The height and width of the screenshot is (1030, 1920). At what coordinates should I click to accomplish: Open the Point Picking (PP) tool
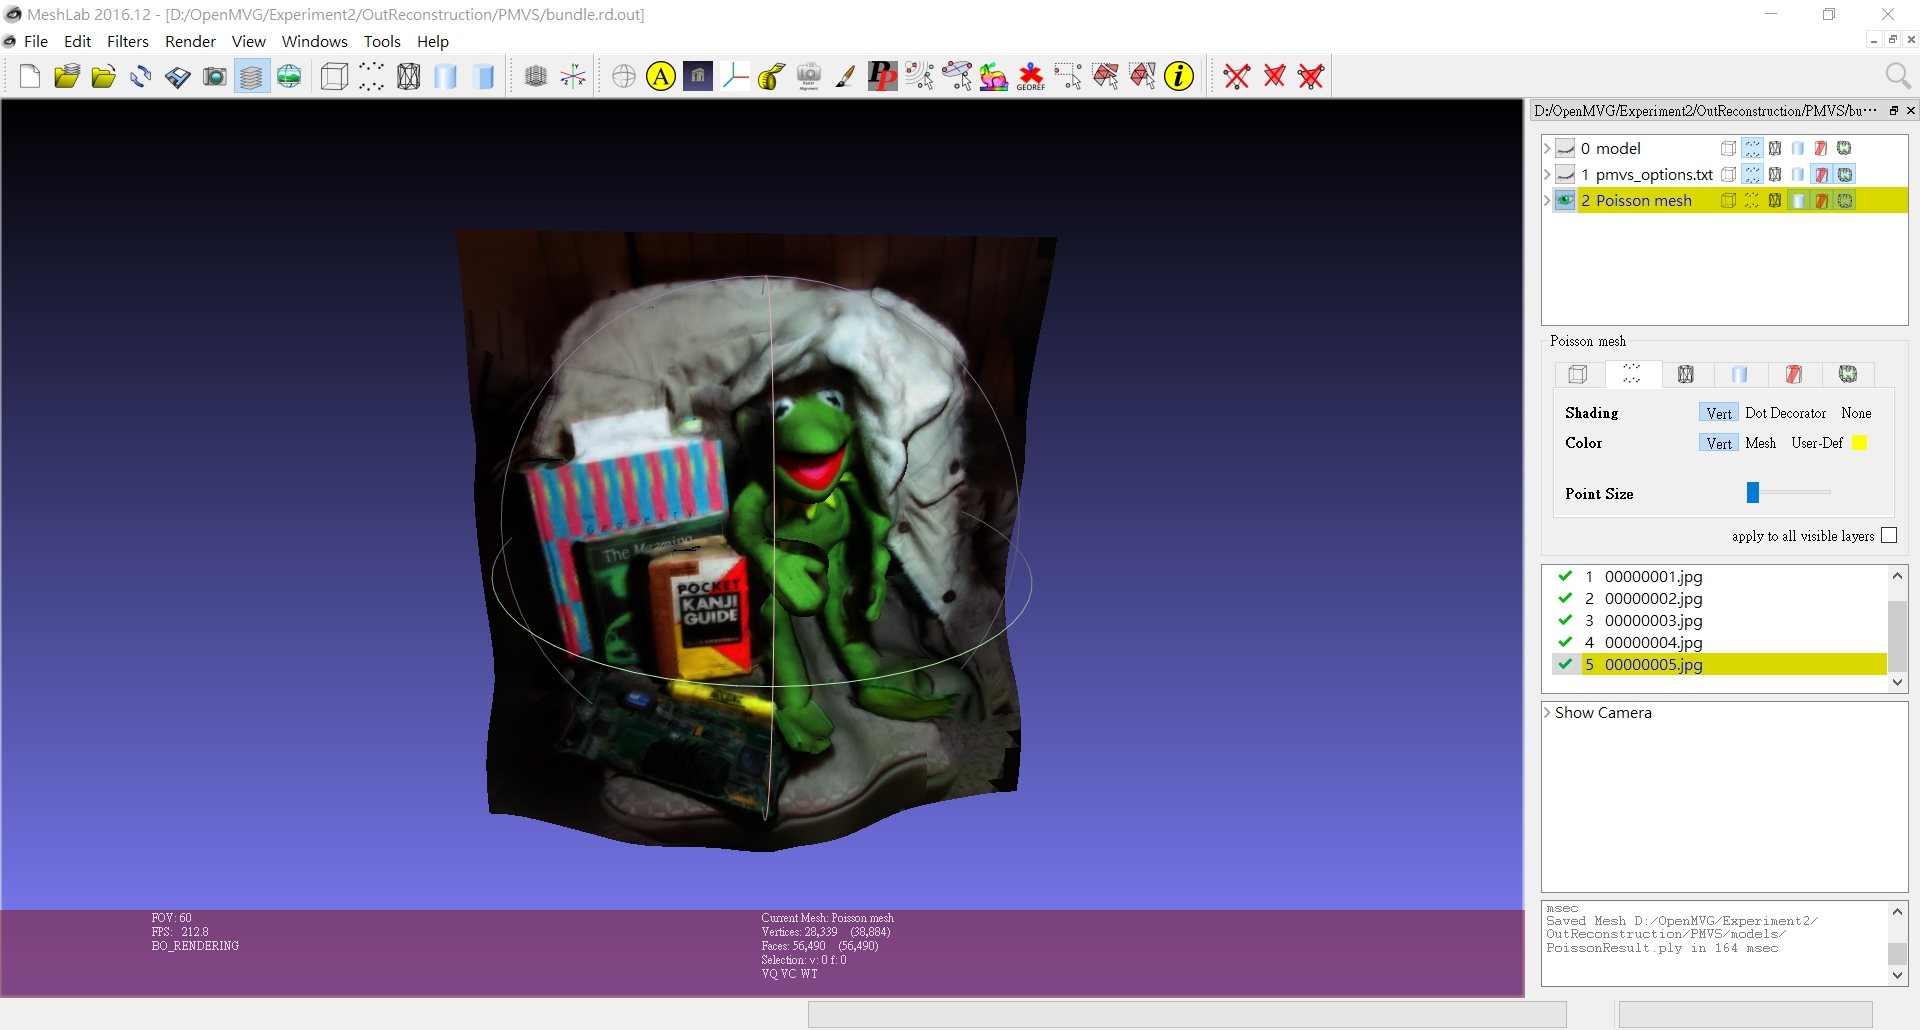click(x=883, y=76)
